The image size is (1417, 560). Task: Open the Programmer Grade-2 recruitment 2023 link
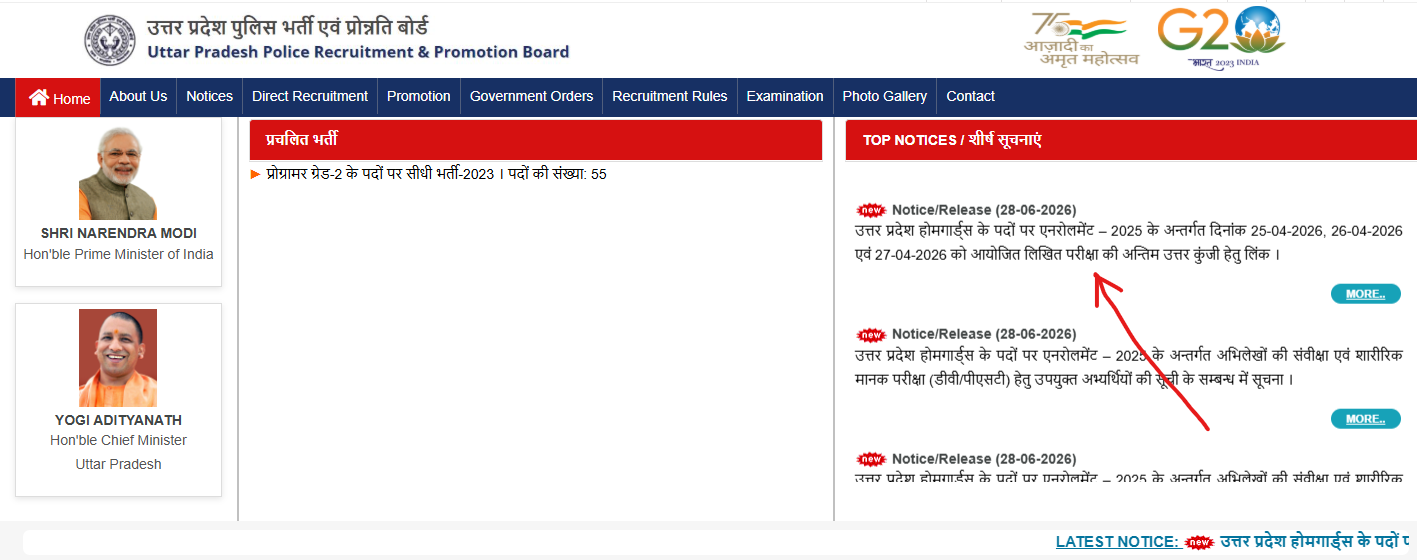tap(436, 174)
